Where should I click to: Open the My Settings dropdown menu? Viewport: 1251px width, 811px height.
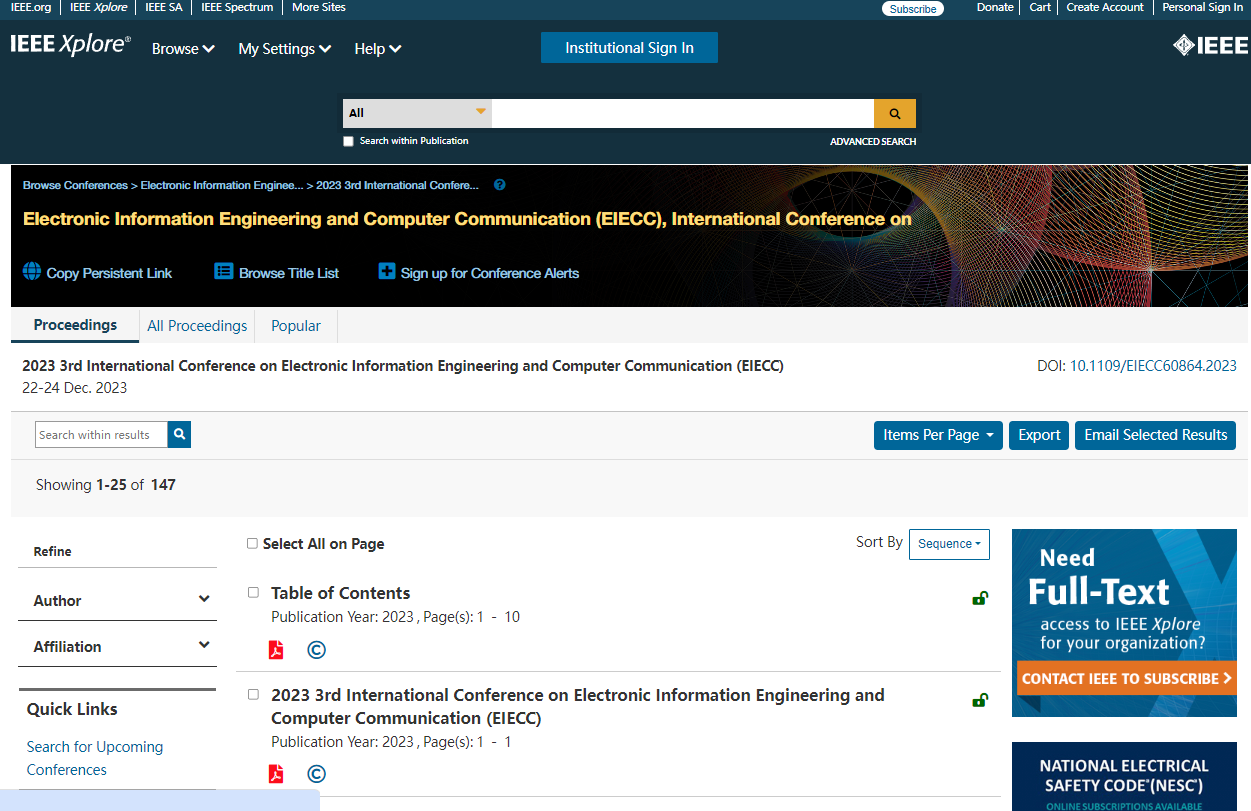pyautogui.click(x=285, y=48)
